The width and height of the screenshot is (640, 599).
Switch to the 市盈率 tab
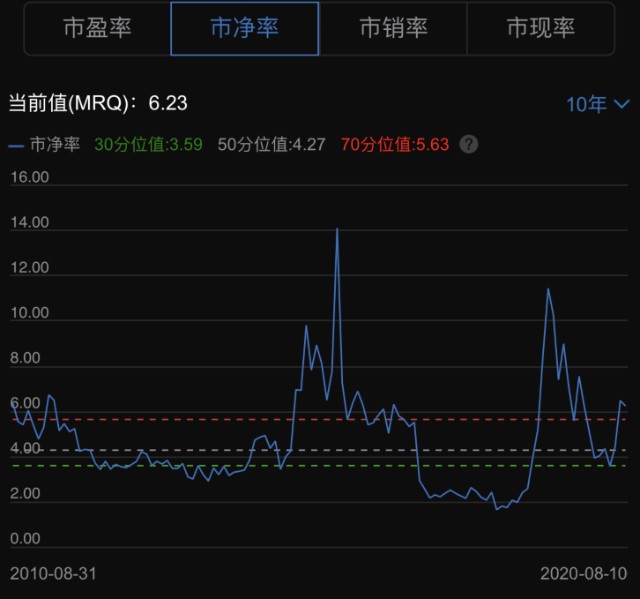[x=97, y=29]
